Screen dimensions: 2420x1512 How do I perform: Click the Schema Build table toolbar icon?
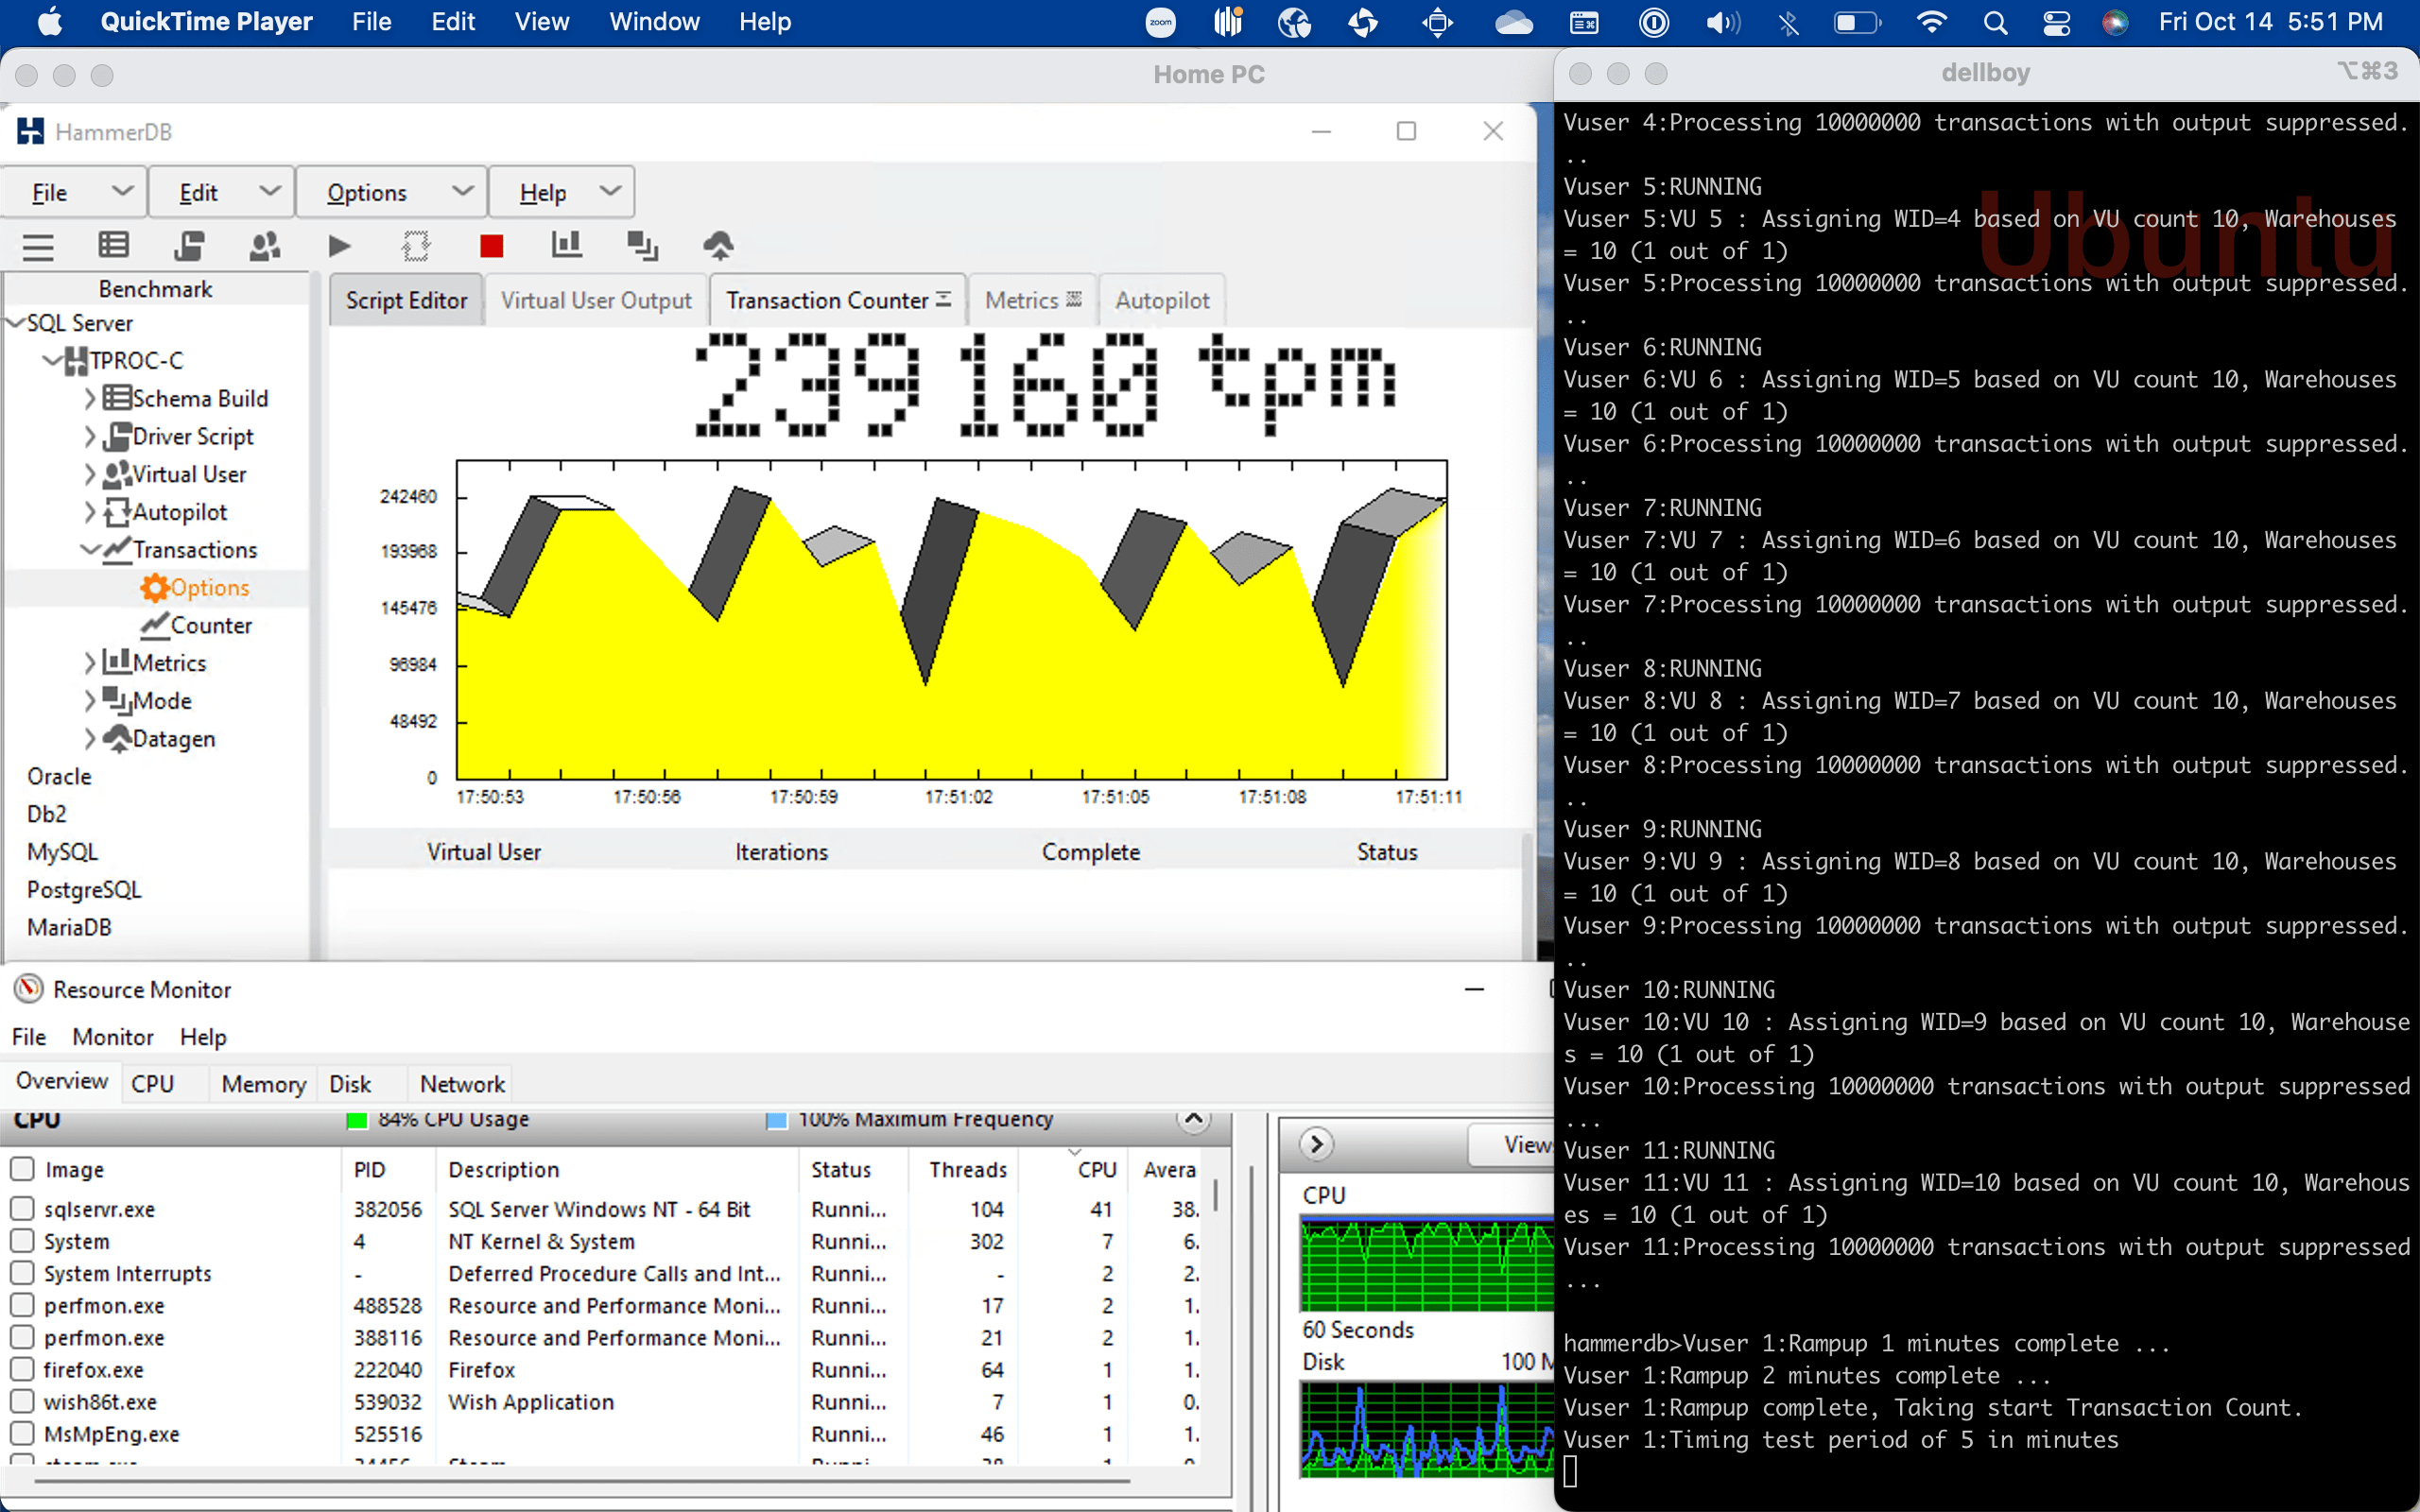[x=113, y=246]
